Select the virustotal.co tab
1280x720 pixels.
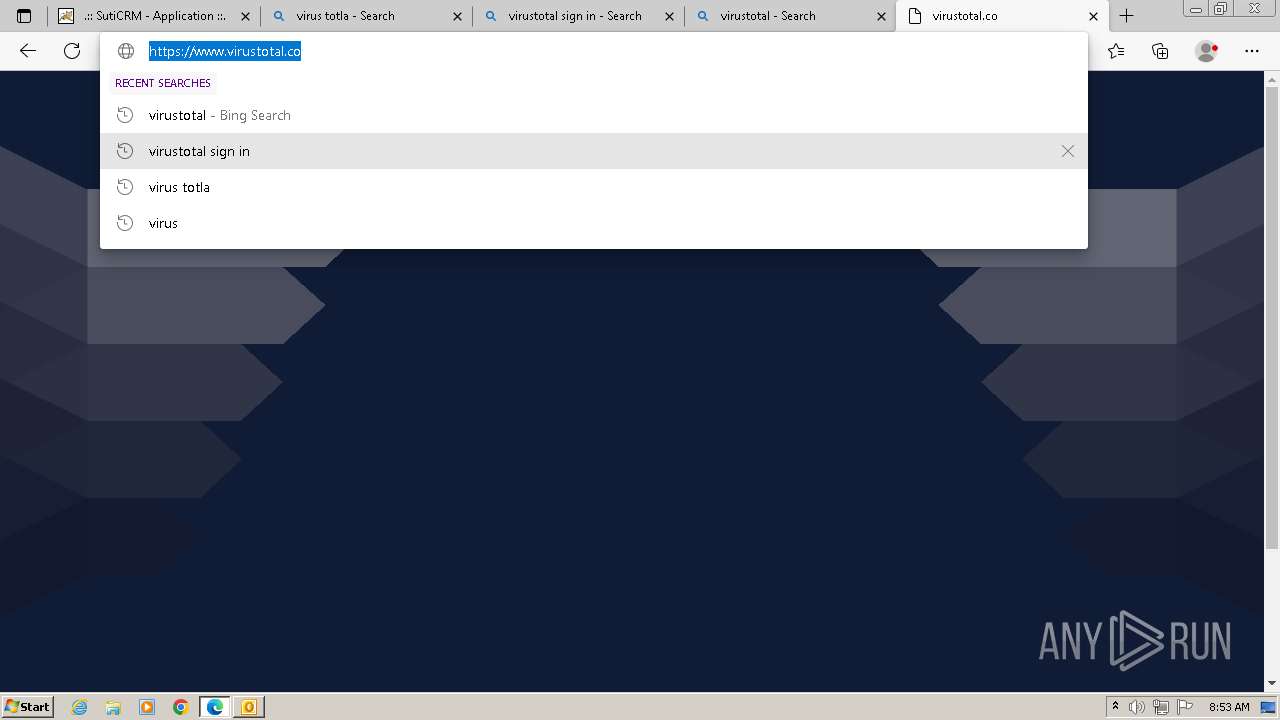1002,16
